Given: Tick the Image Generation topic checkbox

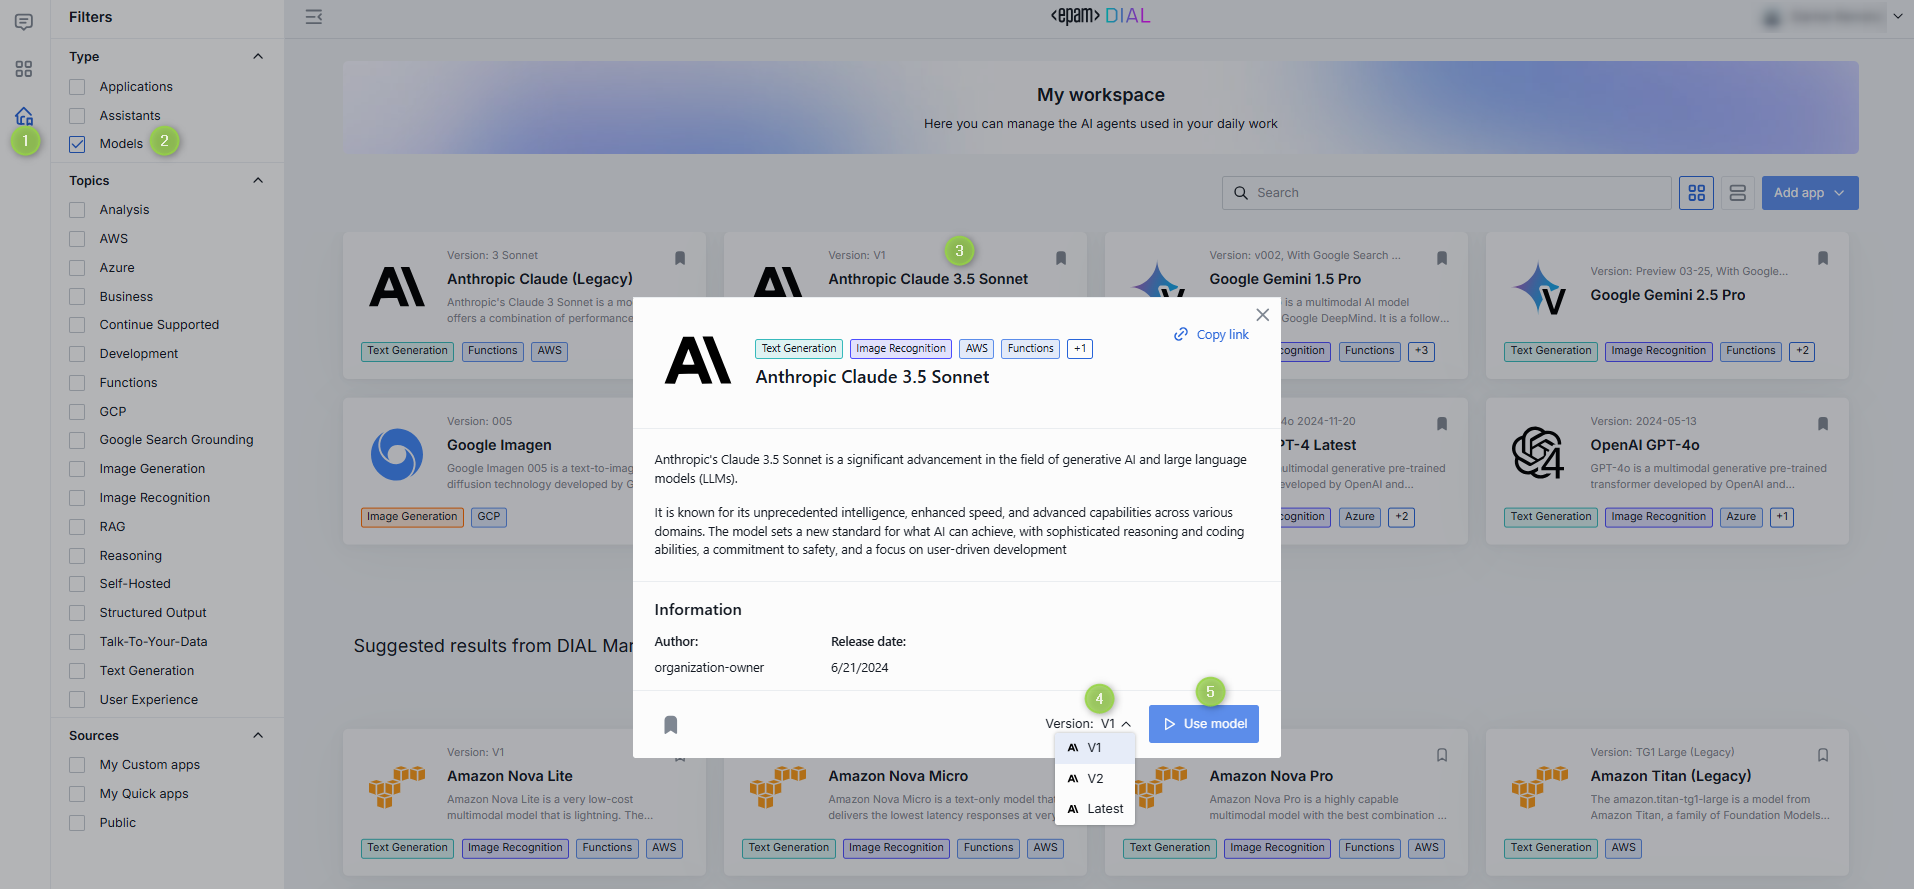Looking at the screenshot, I should (77, 469).
